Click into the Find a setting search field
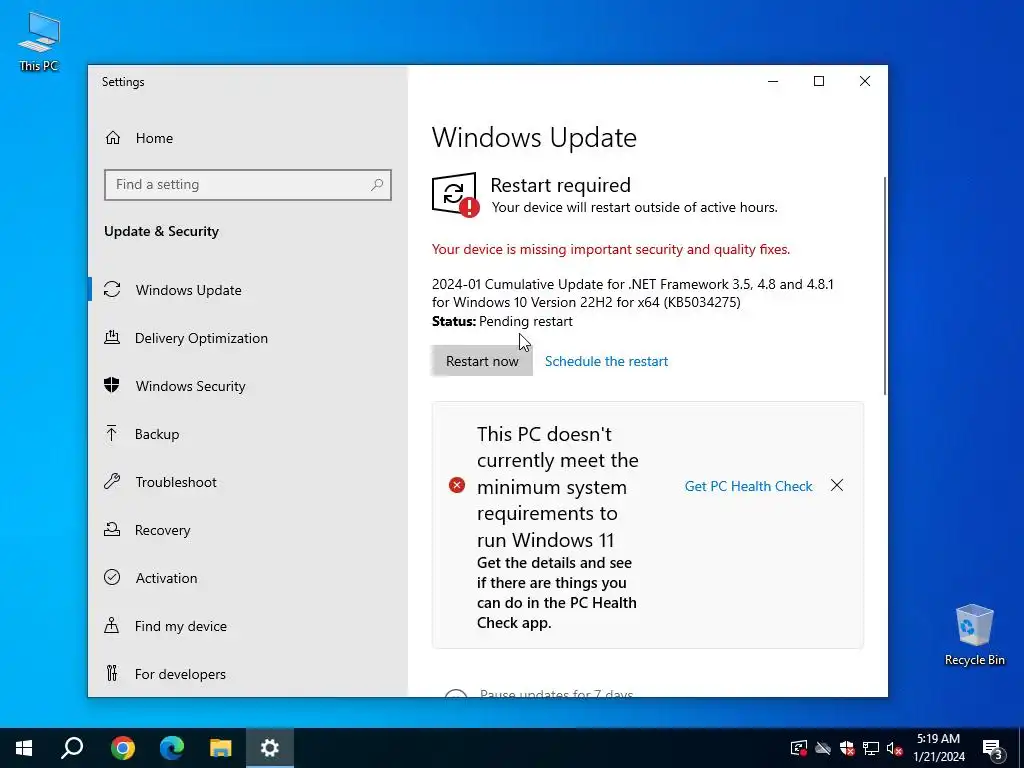Image resolution: width=1024 pixels, height=768 pixels. [248, 185]
